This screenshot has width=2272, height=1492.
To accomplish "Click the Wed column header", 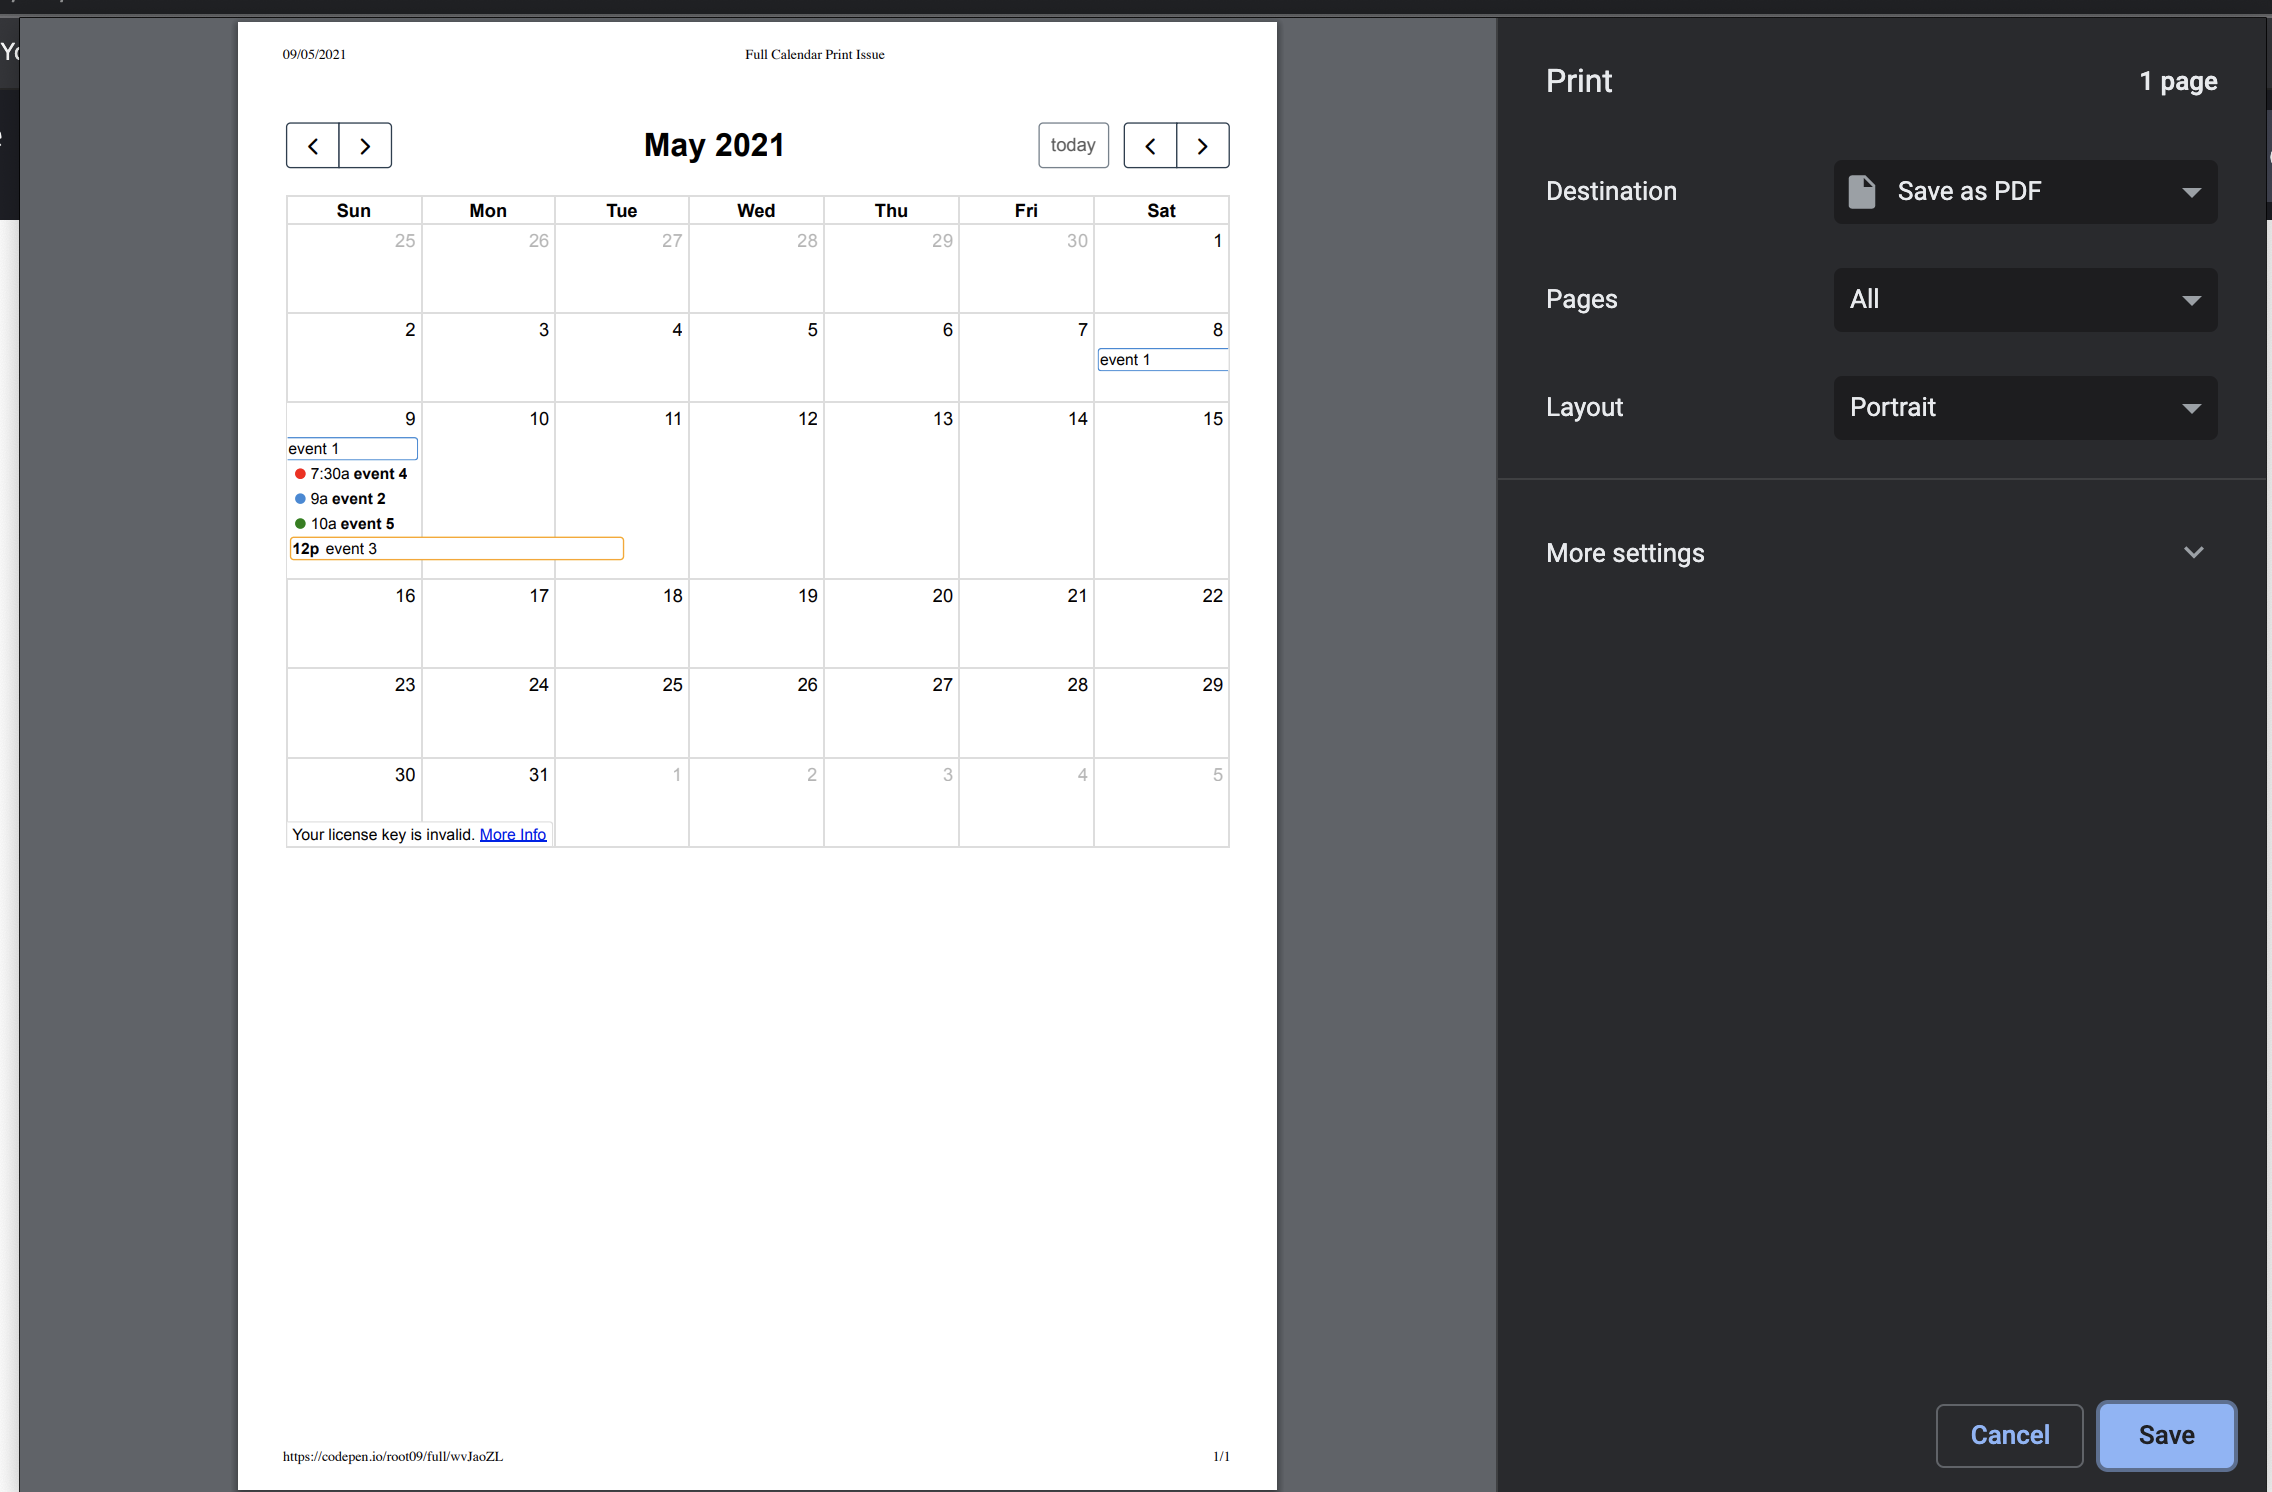I will (756, 211).
